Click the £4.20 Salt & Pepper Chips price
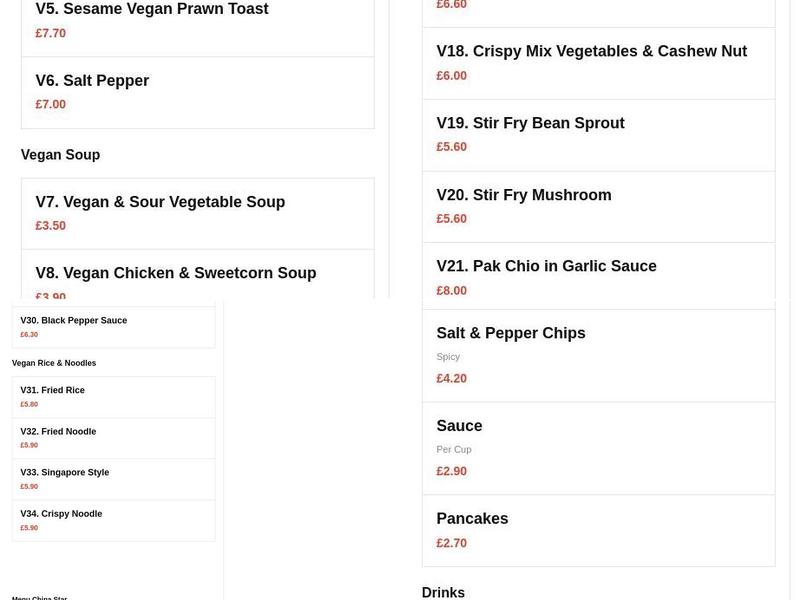 click(452, 379)
